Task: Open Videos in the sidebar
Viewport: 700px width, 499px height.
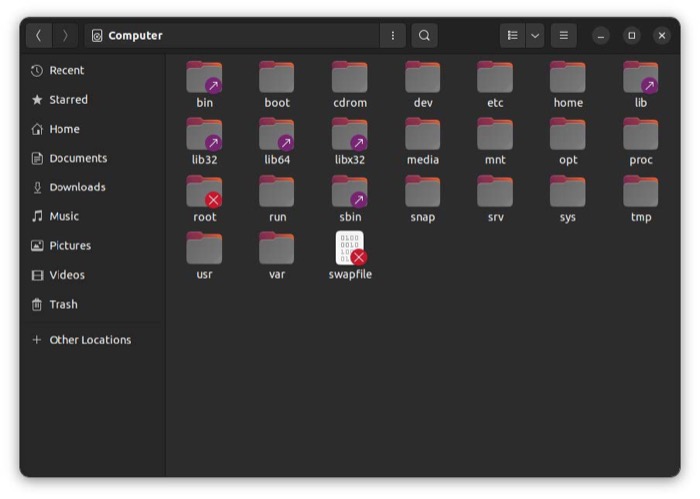Action: click(94, 275)
